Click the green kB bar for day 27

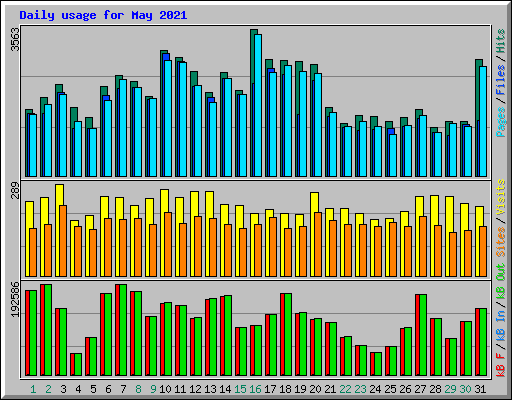point(423,335)
